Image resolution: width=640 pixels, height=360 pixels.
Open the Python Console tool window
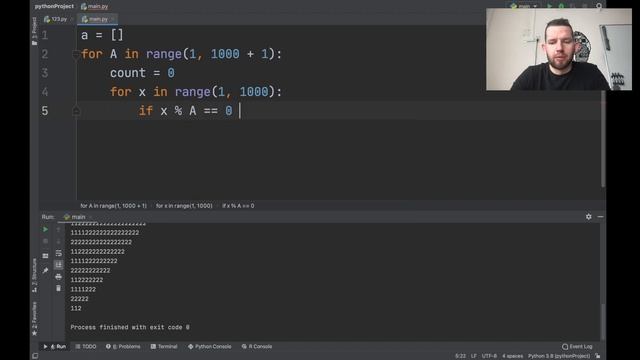209,347
